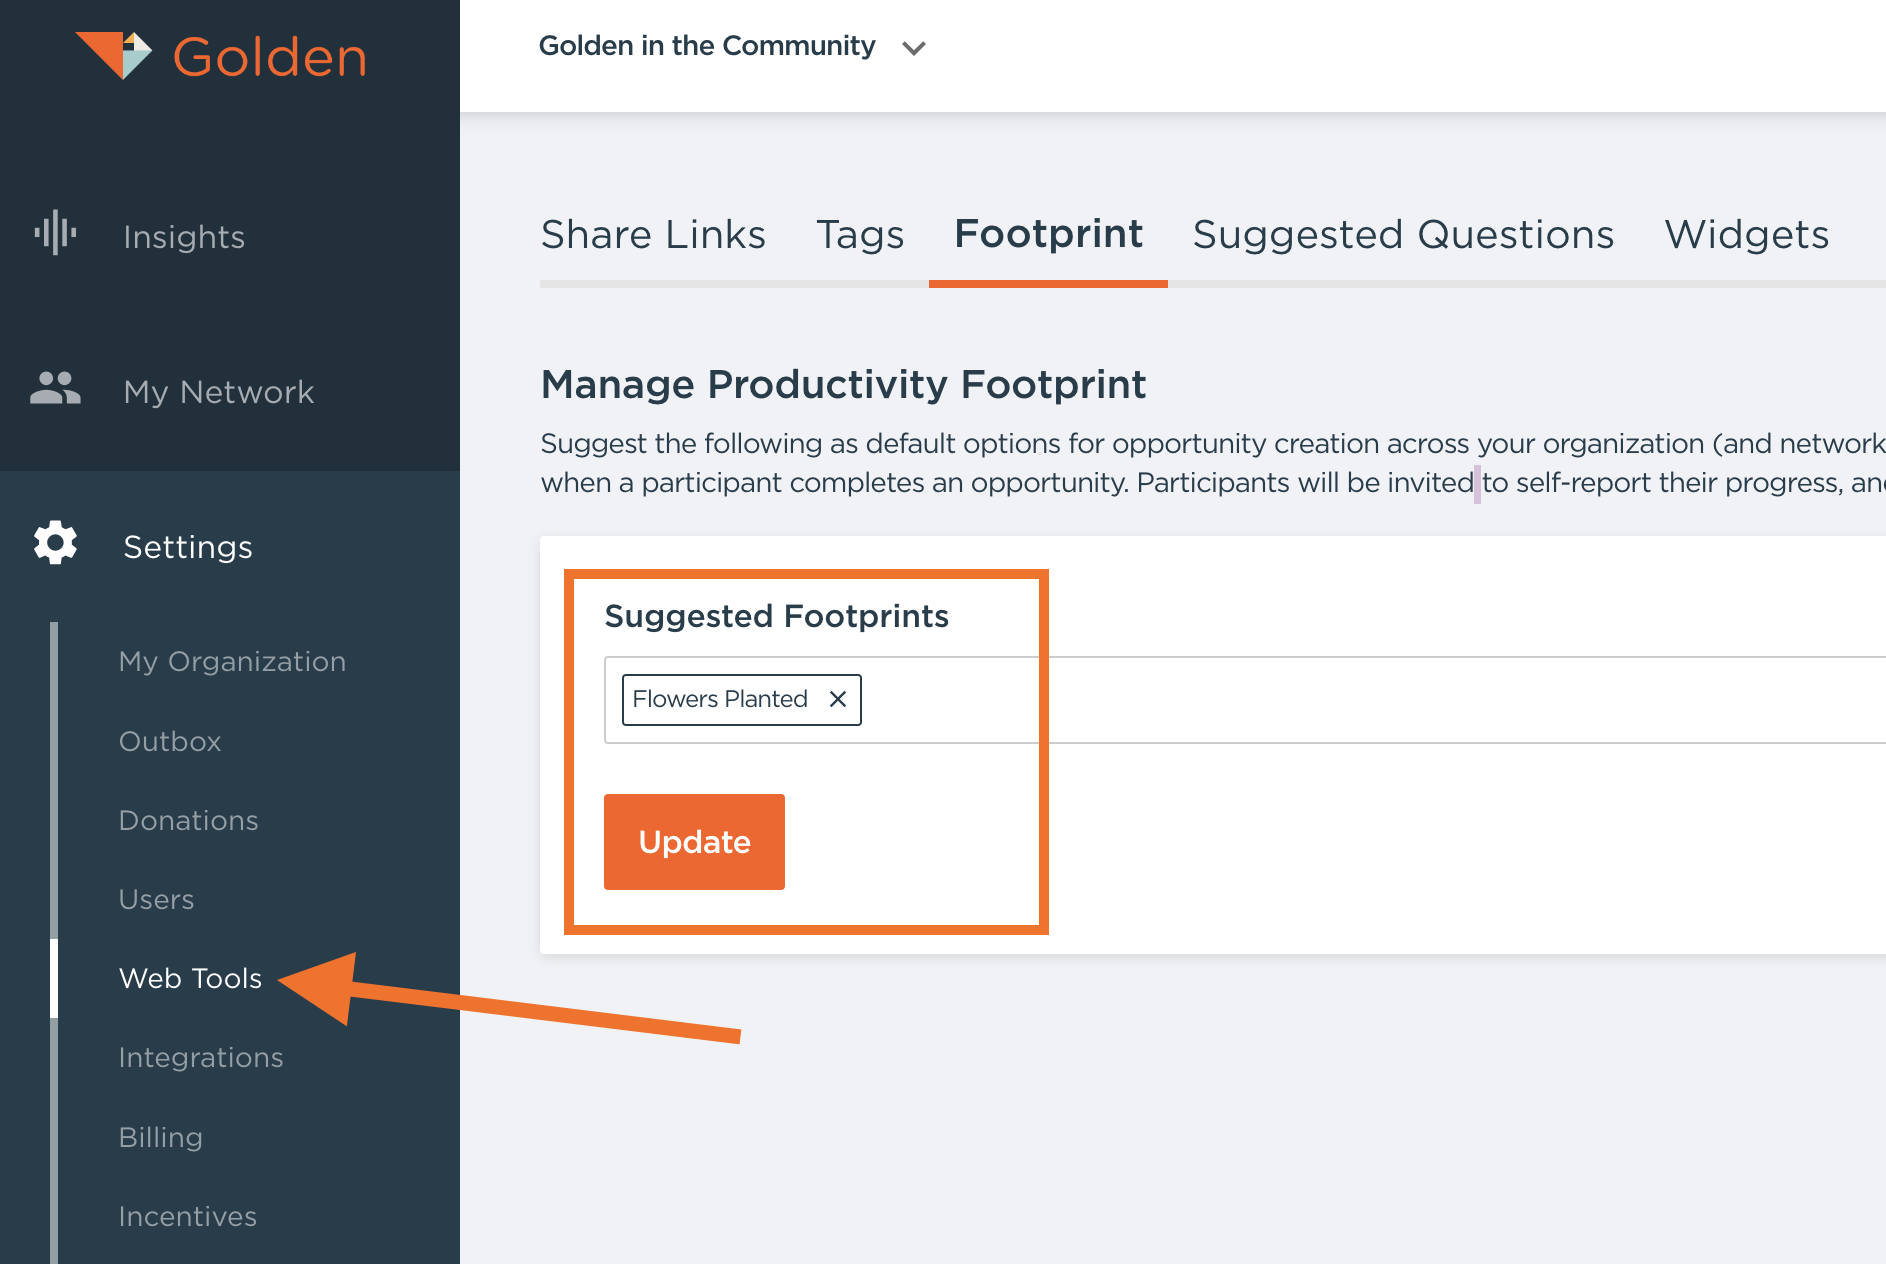This screenshot has height=1264, width=1886.
Task: Remove the Flowers Planted tag
Action: (838, 699)
